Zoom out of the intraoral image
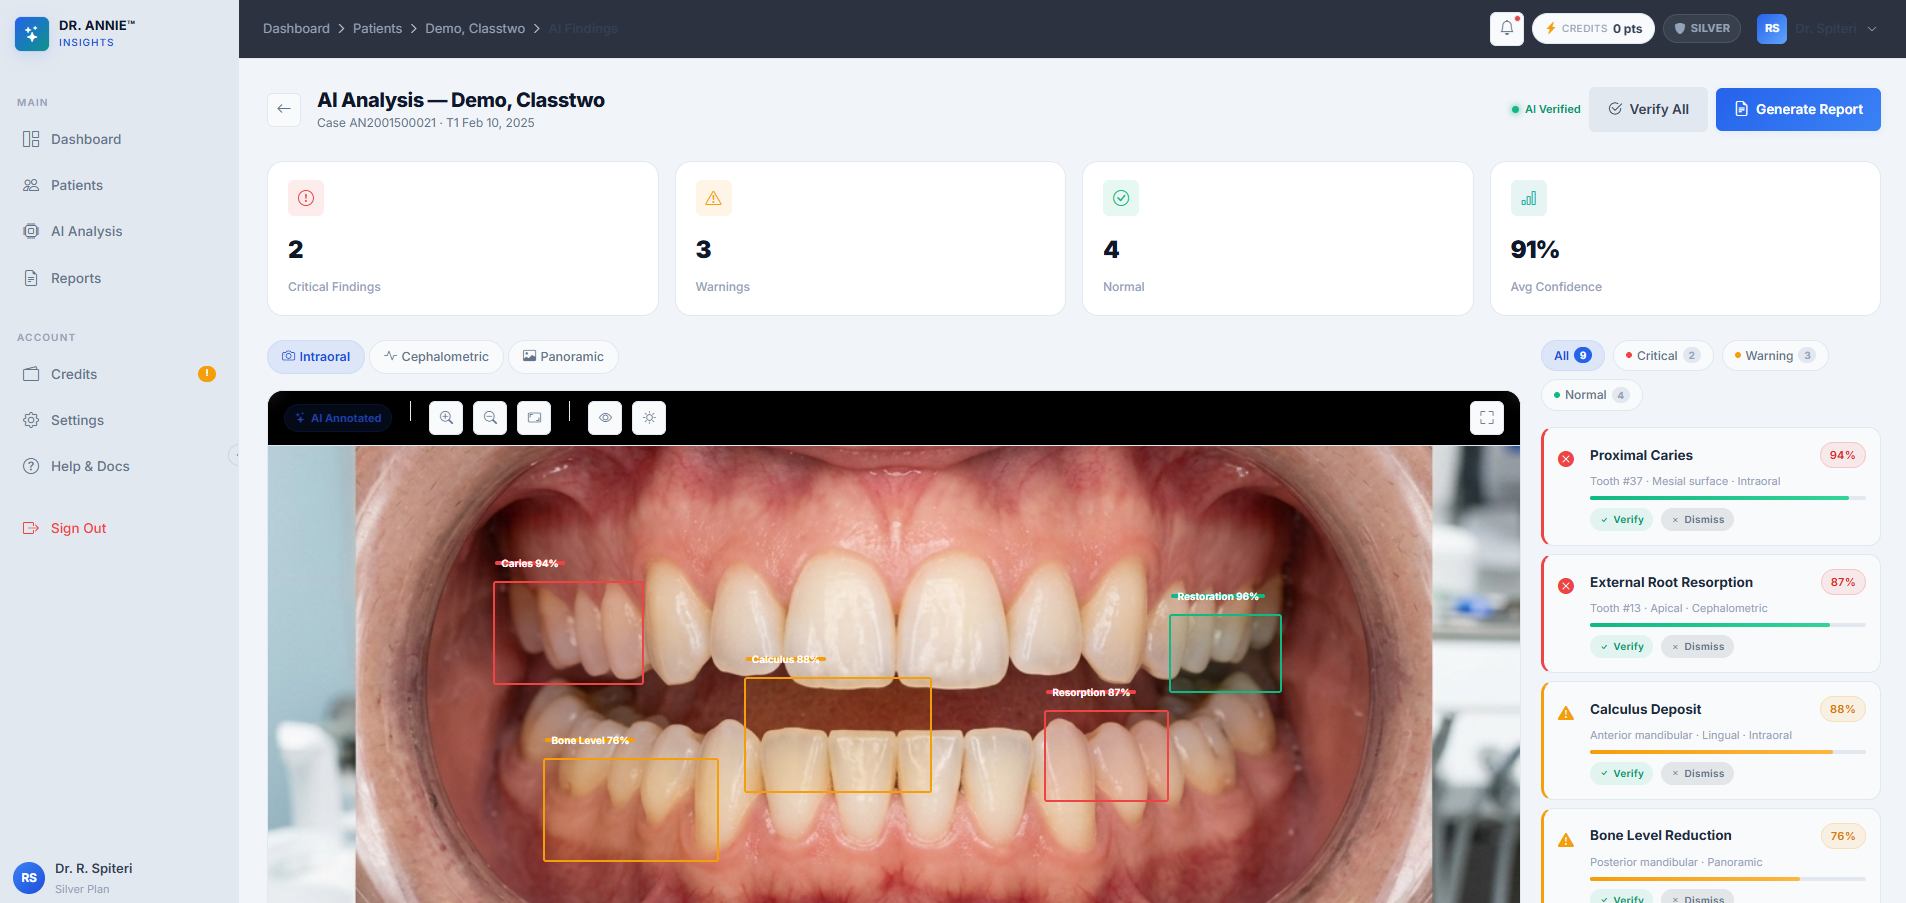 point(490,418)
